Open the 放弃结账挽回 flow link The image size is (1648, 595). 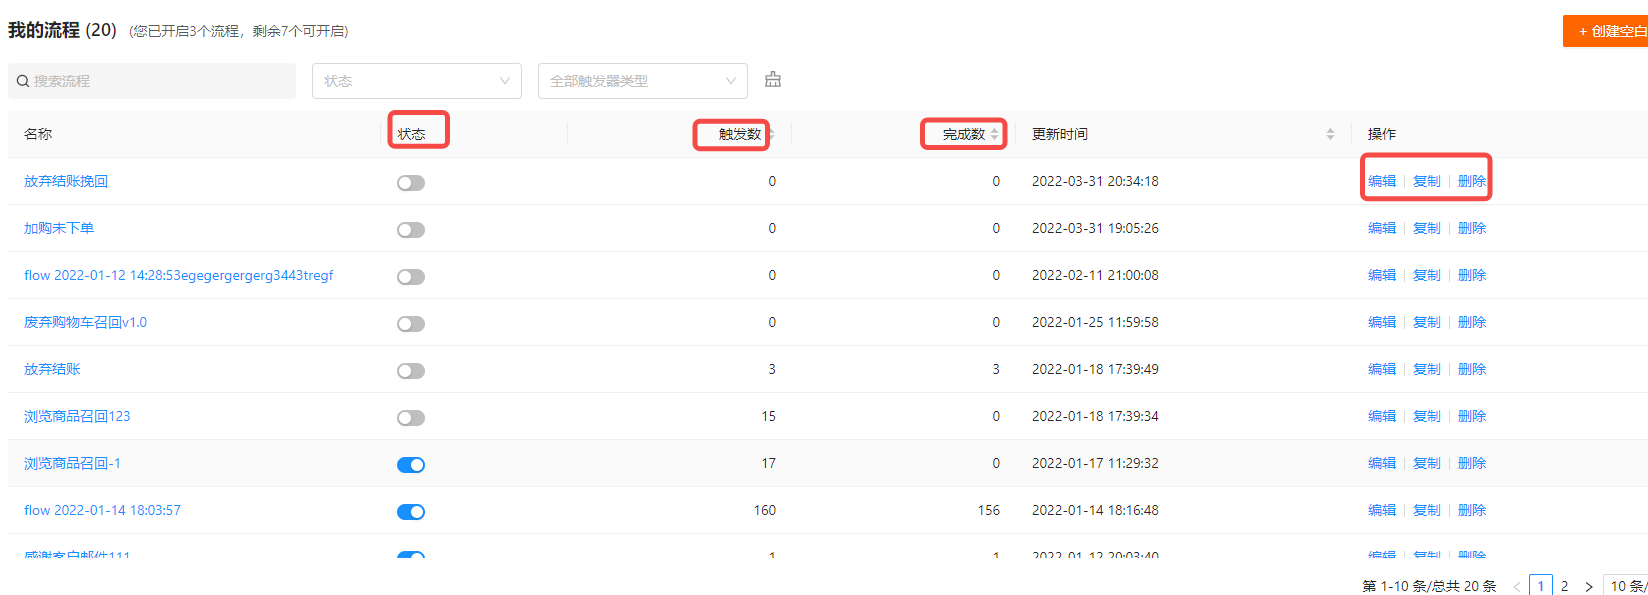coord(66,181)
